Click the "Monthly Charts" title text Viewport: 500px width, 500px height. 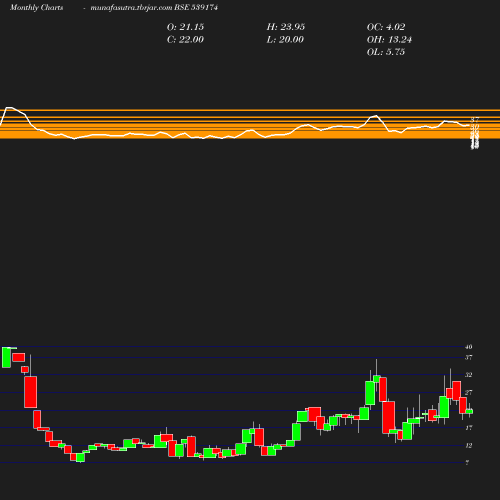point(36,8)
